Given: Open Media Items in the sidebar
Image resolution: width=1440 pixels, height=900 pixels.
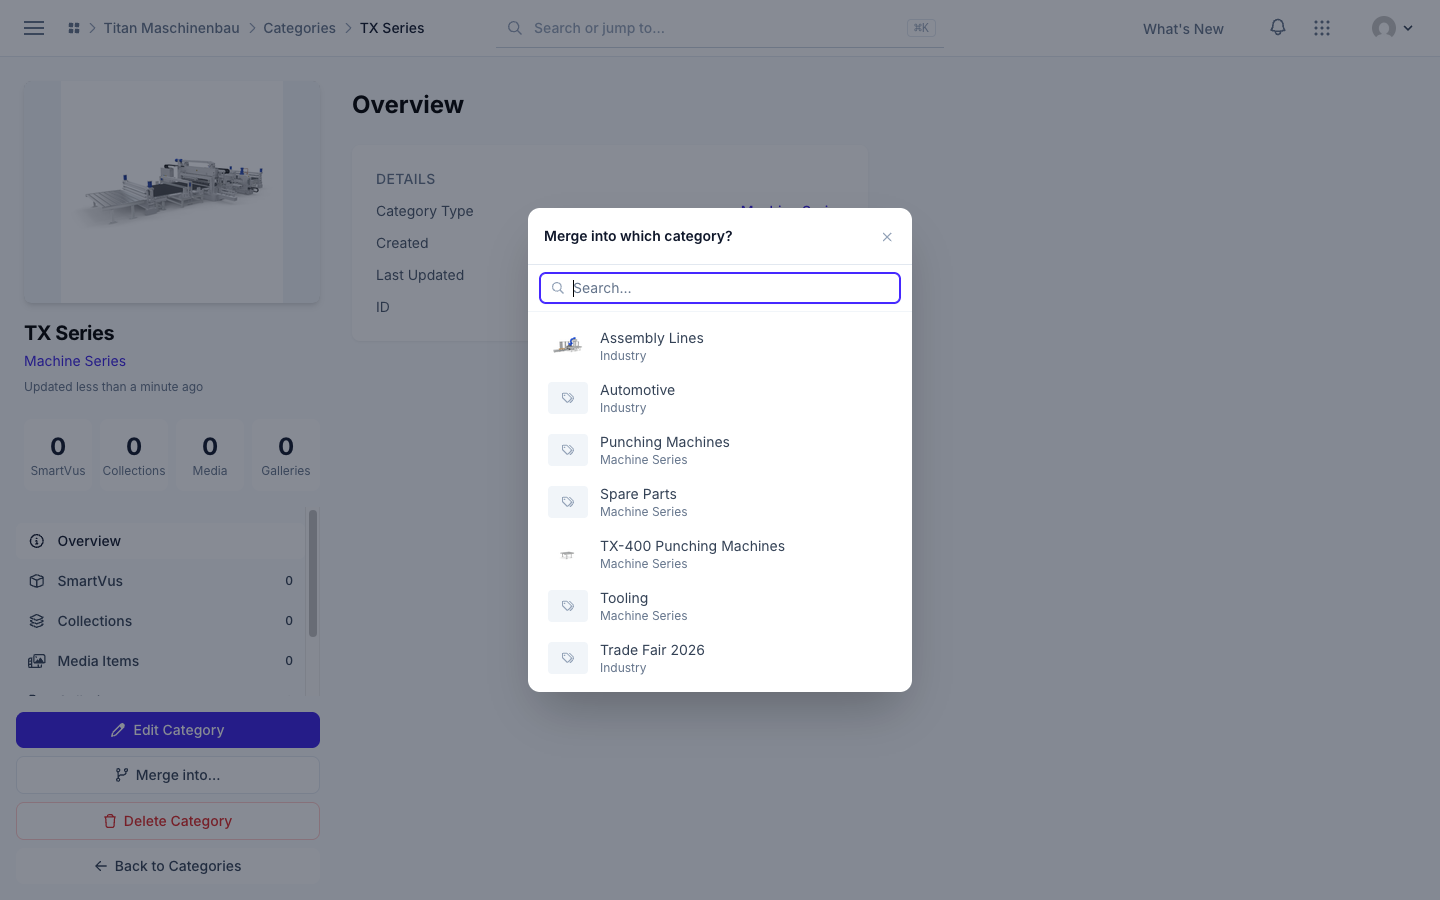Looking at the screenshot, I should [160, 661].
